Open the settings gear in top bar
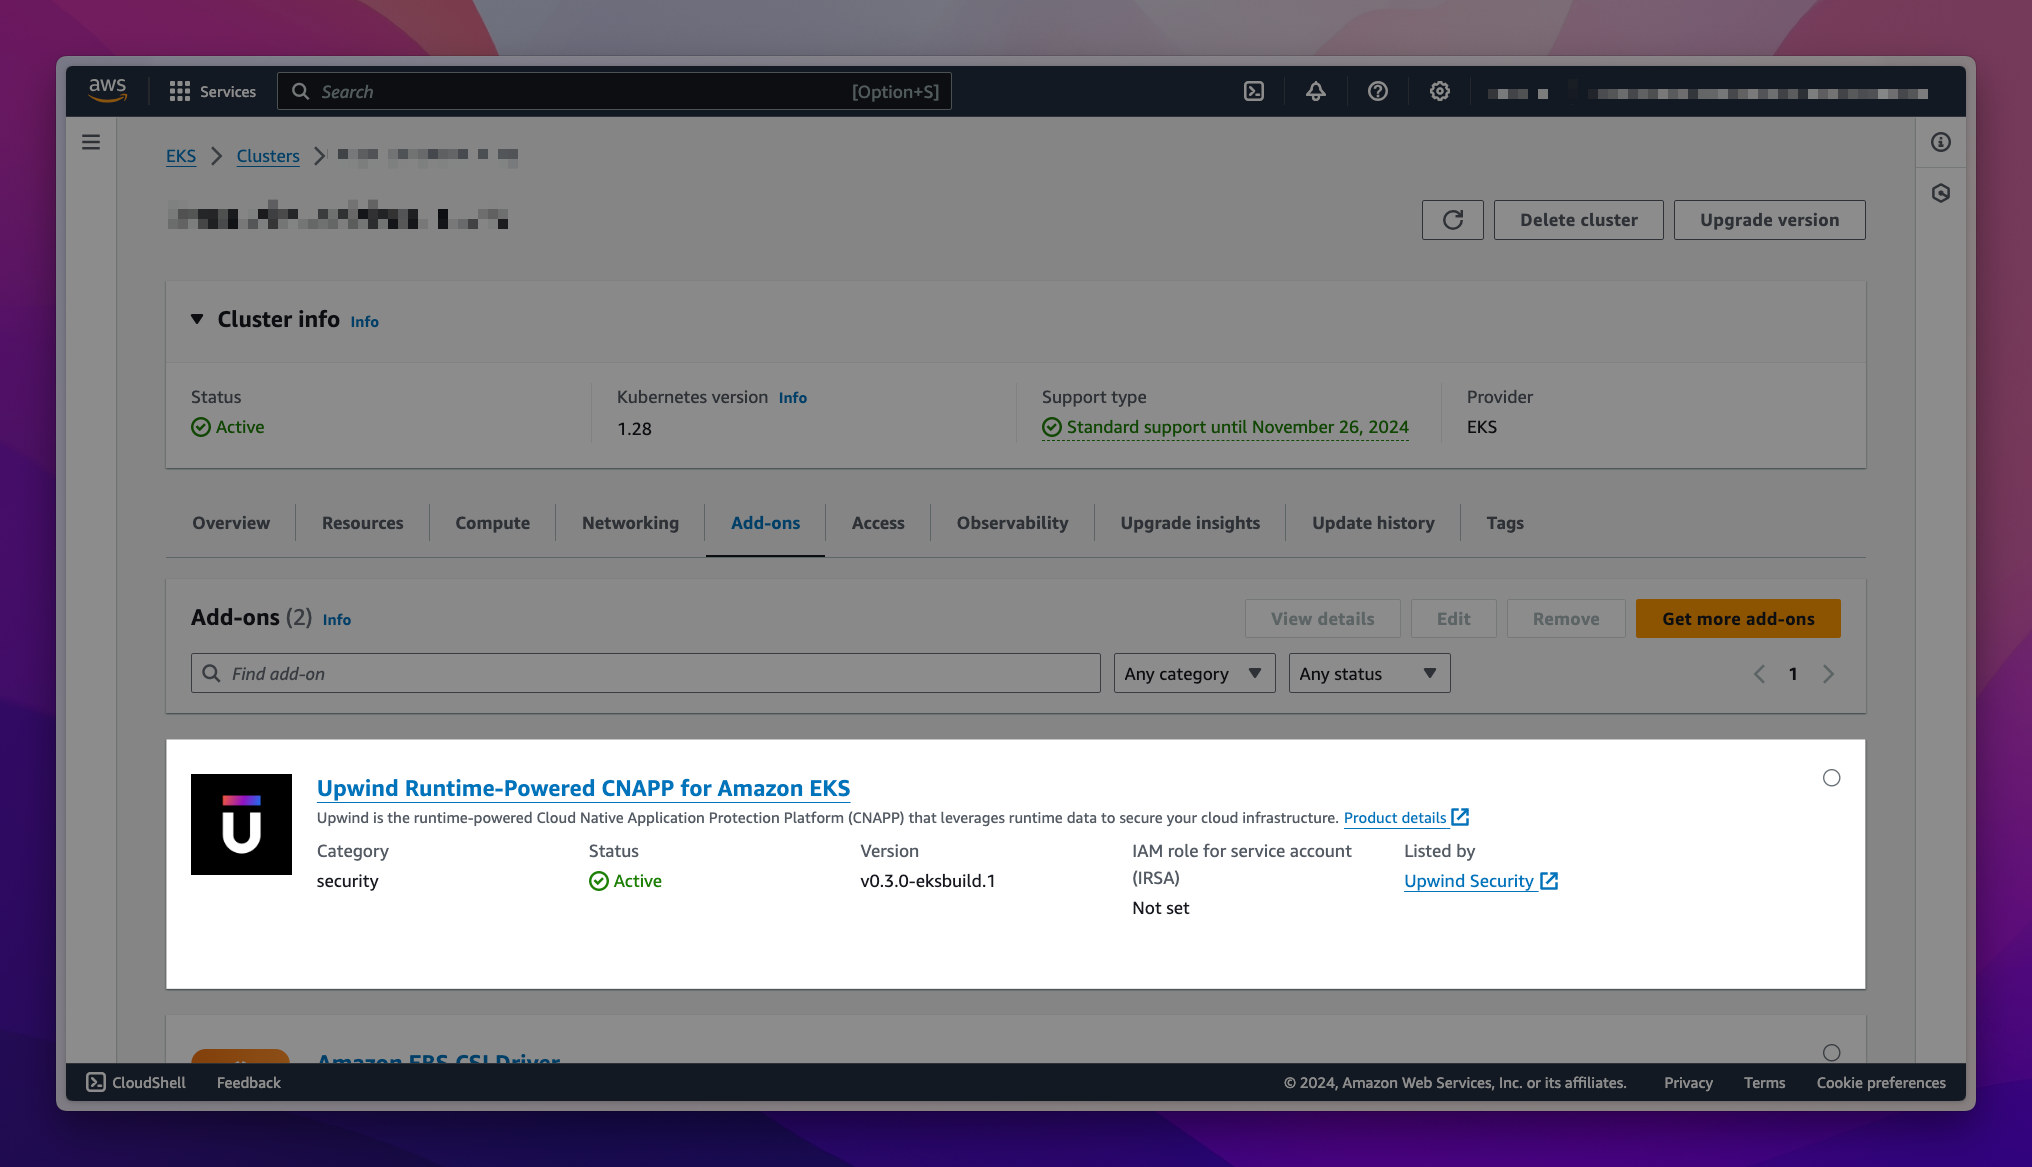The width and height of the screenshot is (2032, 1167). pos(1440,91)
